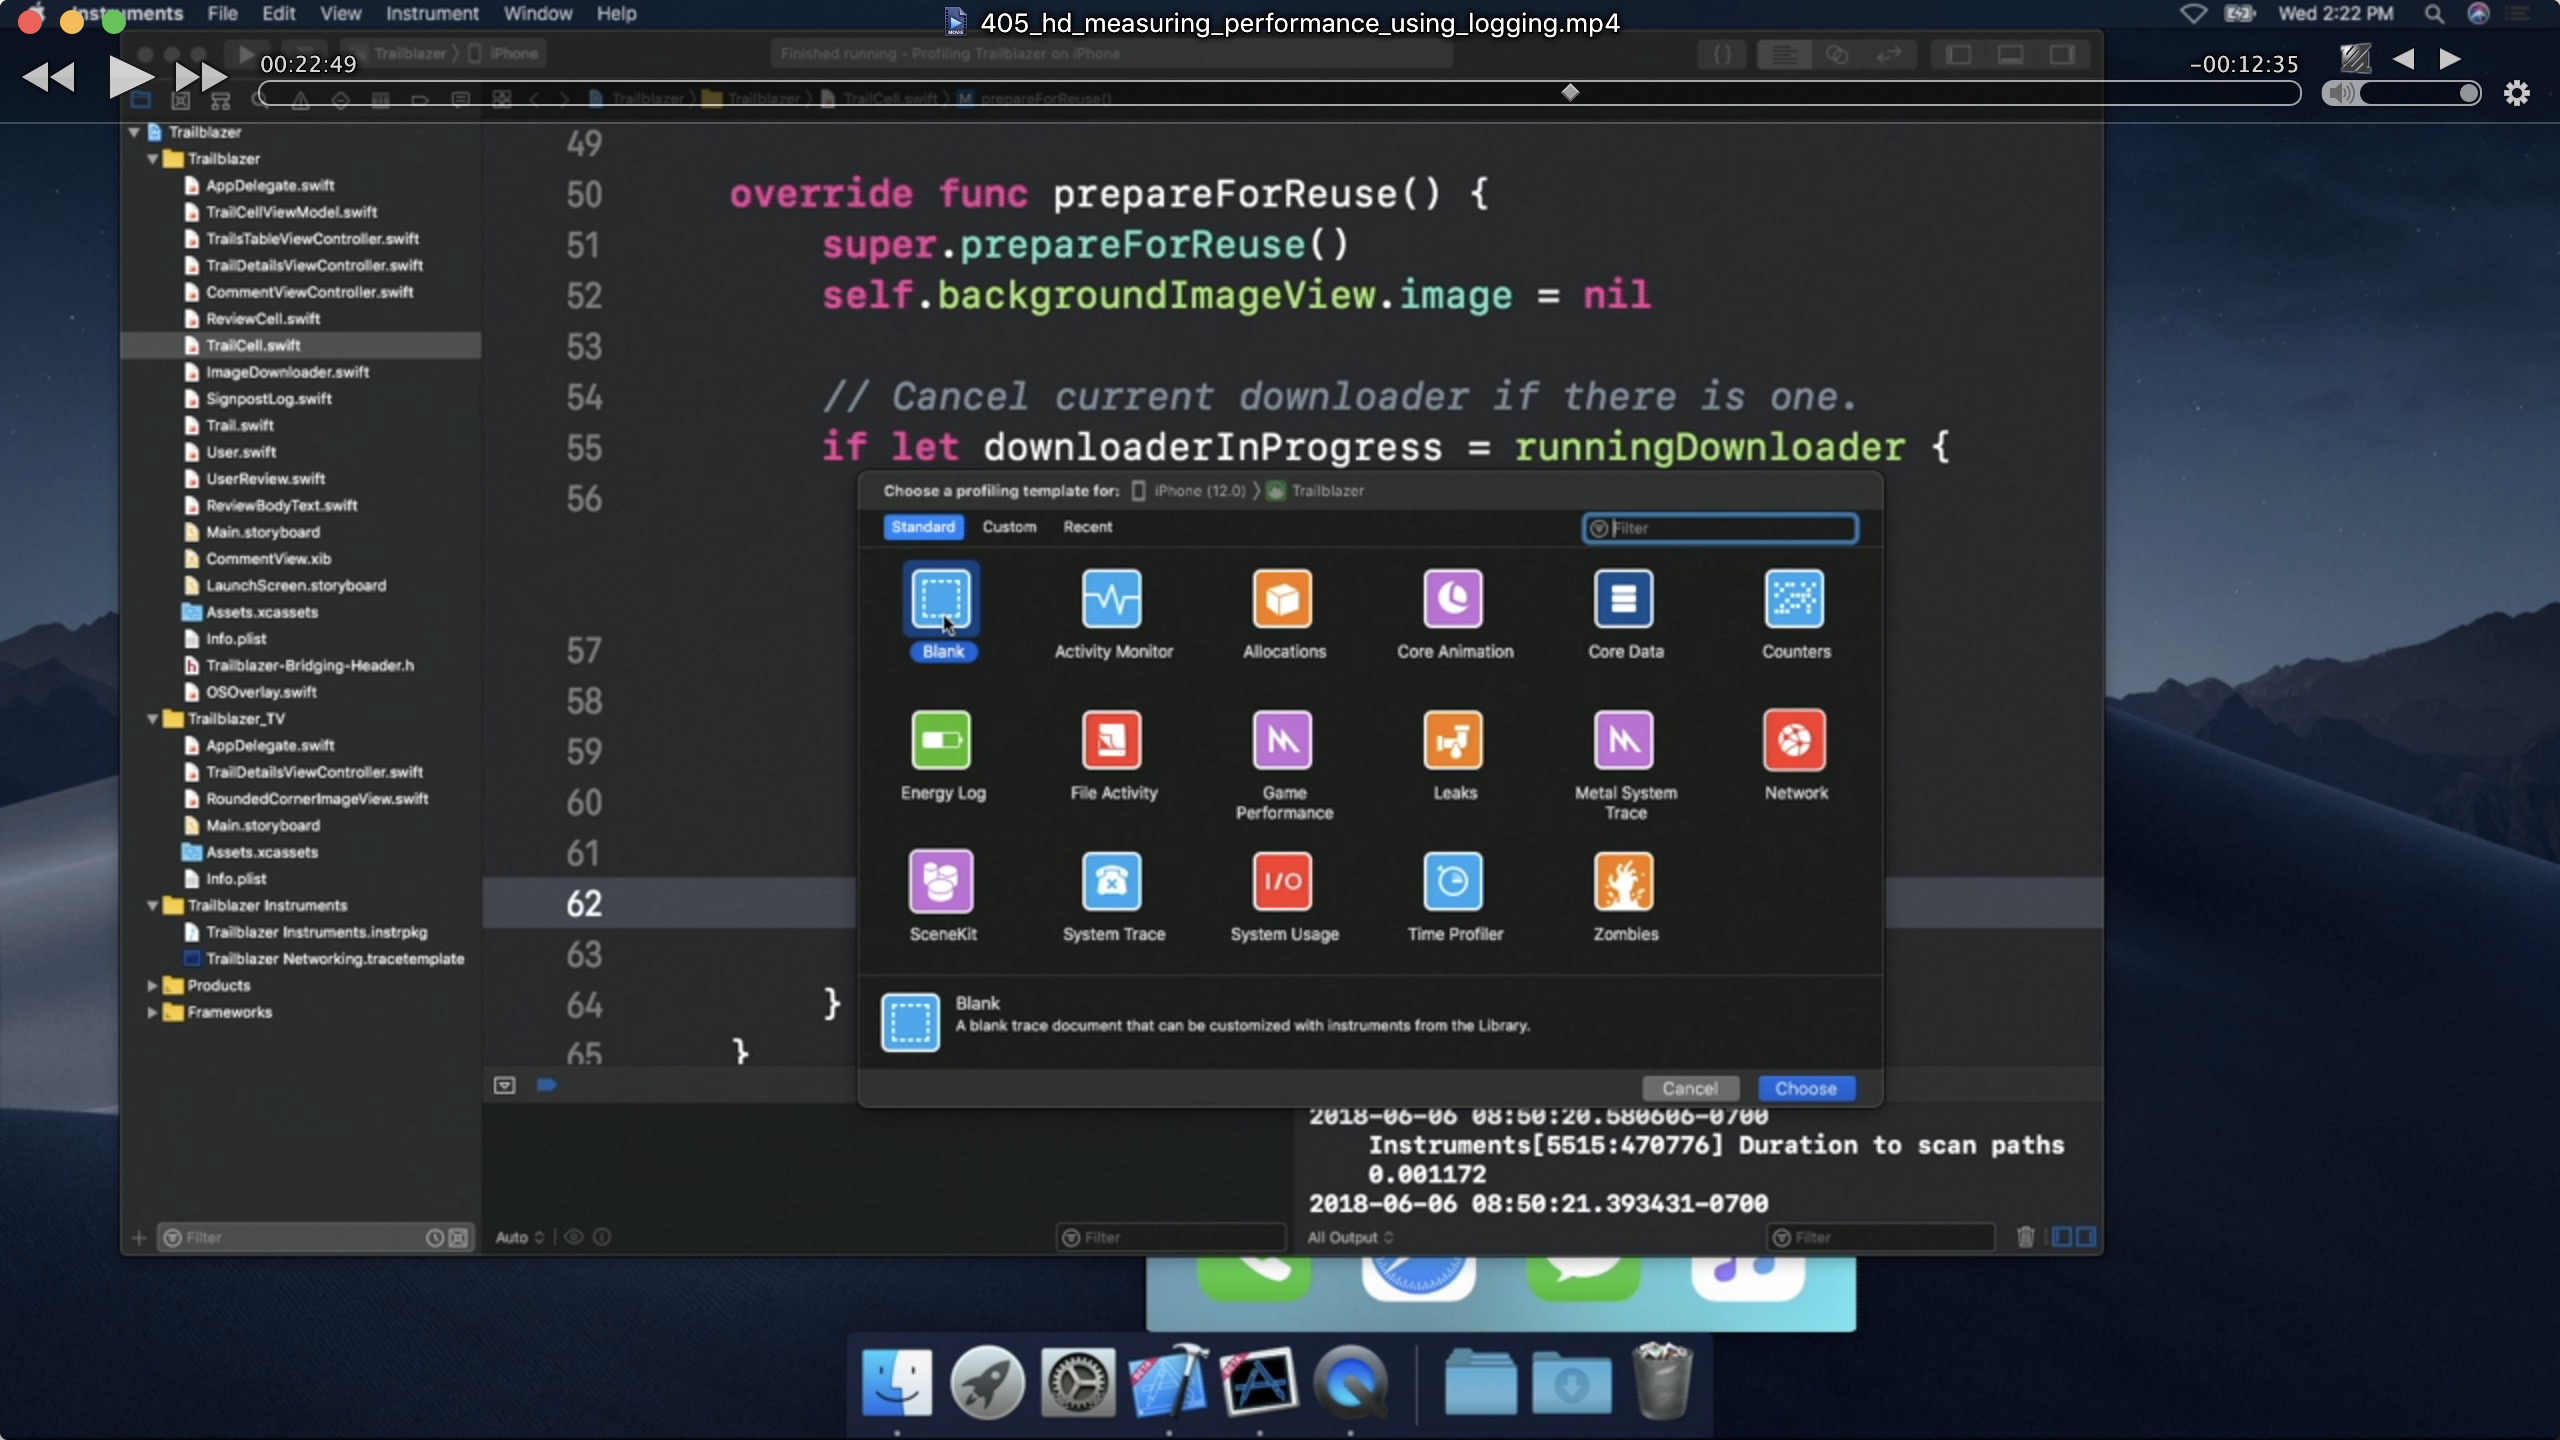Click the Choose button
Viewport: 2560px width, 1440px height.
coord(1805,1088)
